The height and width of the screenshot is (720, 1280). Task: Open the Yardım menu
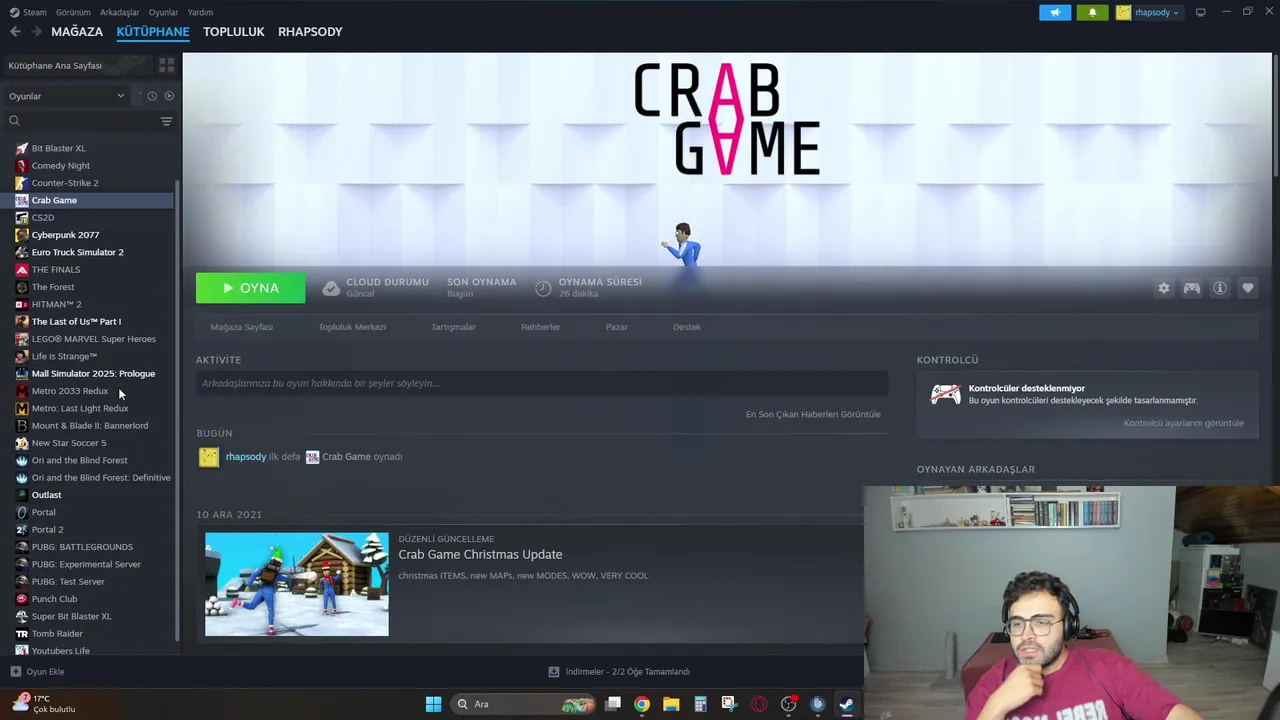click(201, 12)
